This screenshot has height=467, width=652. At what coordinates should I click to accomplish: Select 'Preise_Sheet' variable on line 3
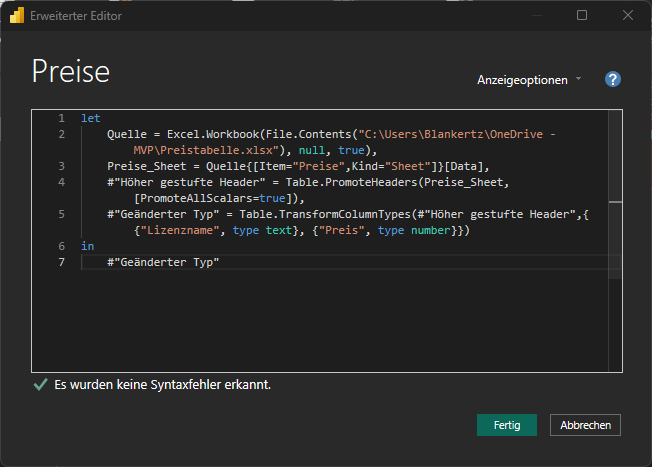point(147,166)
